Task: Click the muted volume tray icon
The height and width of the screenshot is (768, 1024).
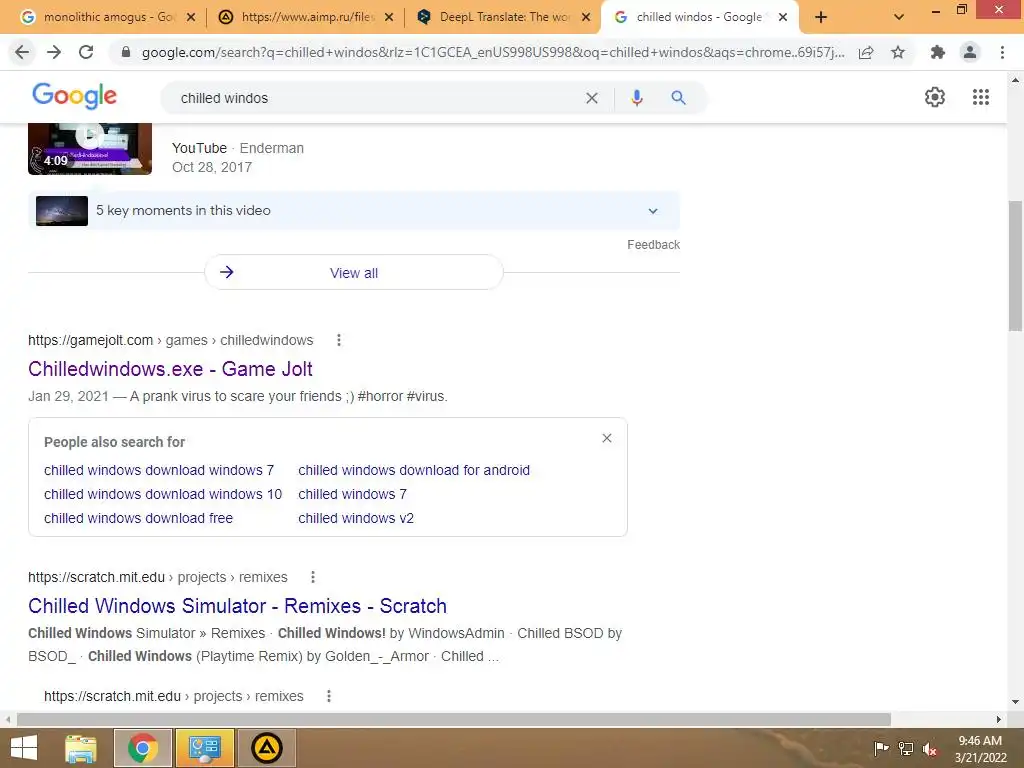Action: (x=930, y=748)
